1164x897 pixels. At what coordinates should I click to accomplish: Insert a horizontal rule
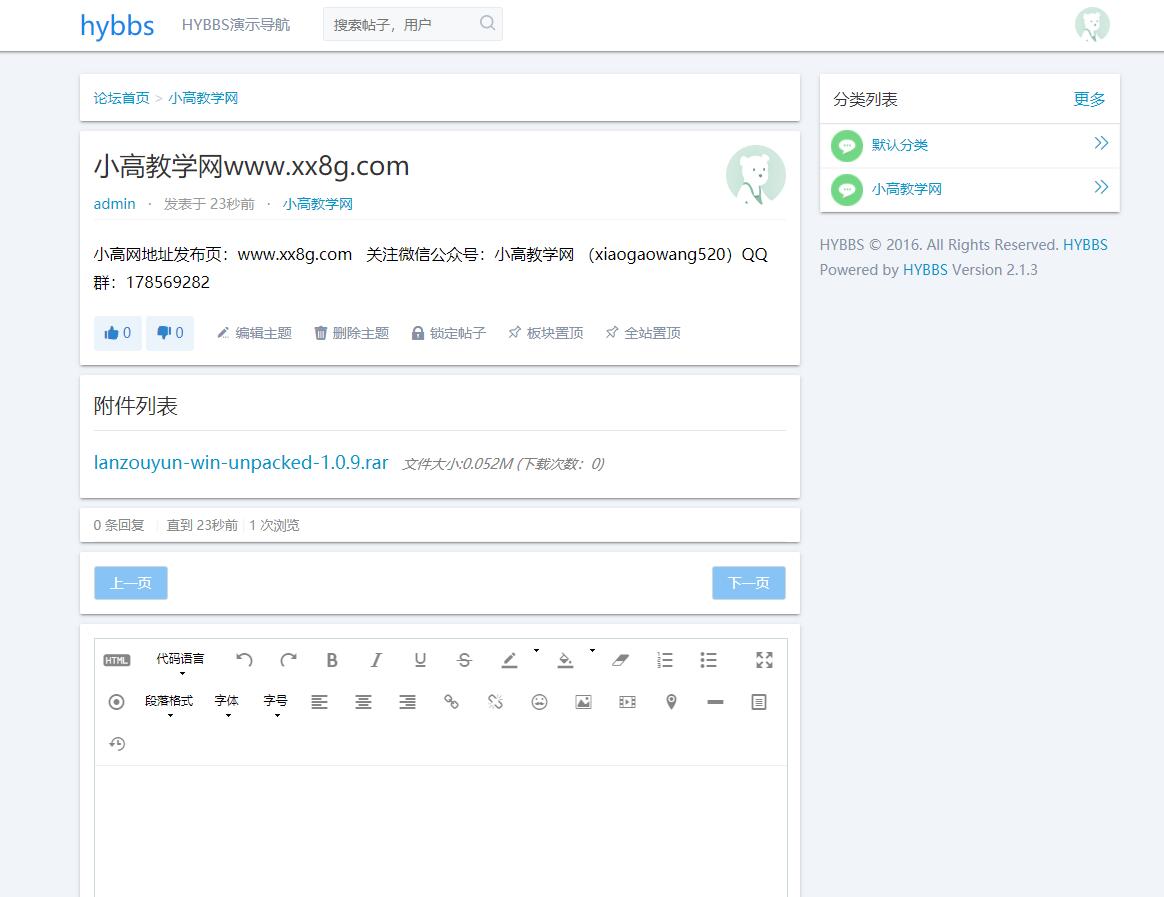point(716,702)
